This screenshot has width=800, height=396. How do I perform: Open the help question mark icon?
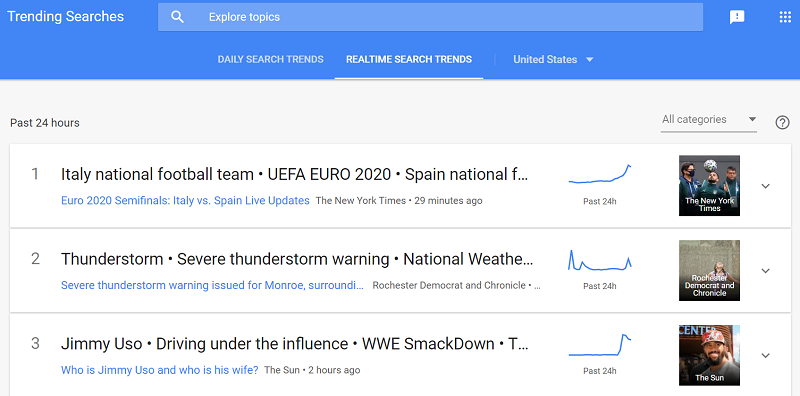[782, 122]
